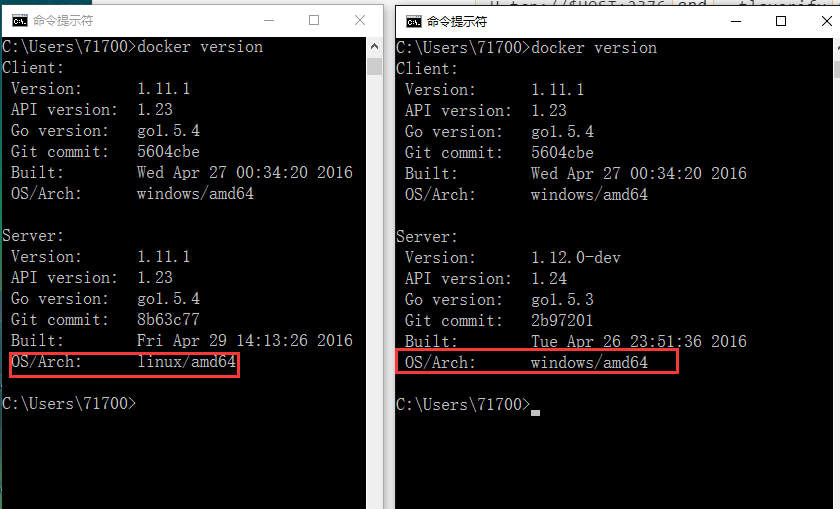Click Go version go1.5.3
Image resolution: width=840 pixels, height=509 pixels.
[562, 300]
